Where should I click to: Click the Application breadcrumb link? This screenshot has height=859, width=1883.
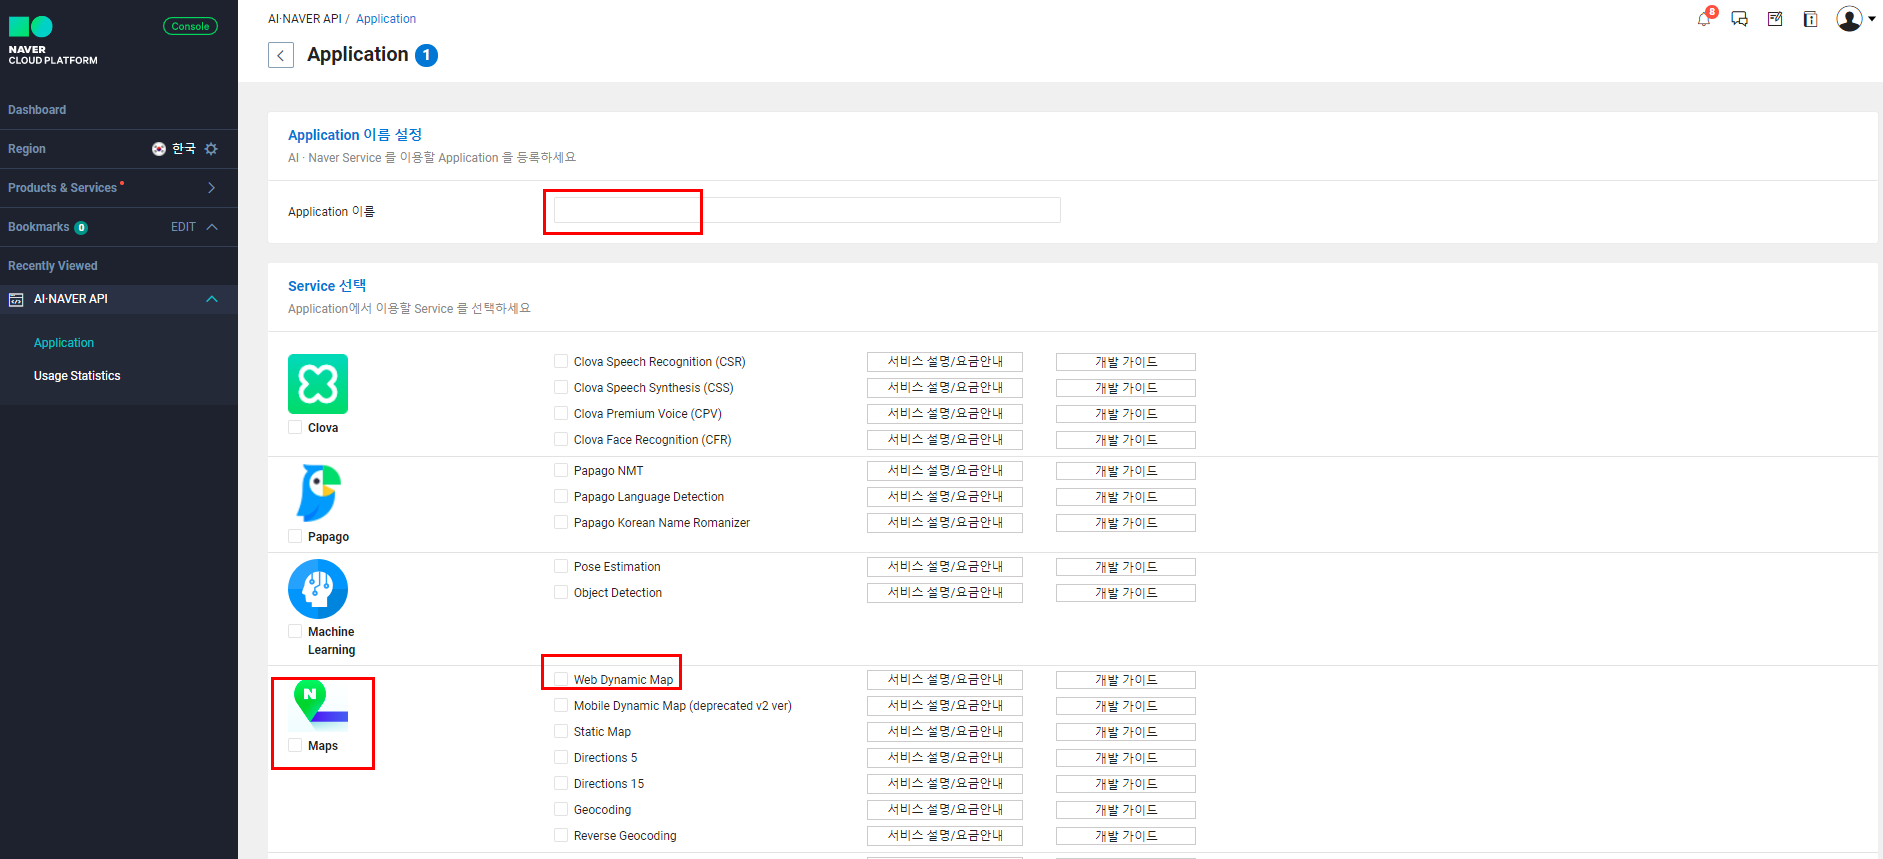tap(386, 19)
